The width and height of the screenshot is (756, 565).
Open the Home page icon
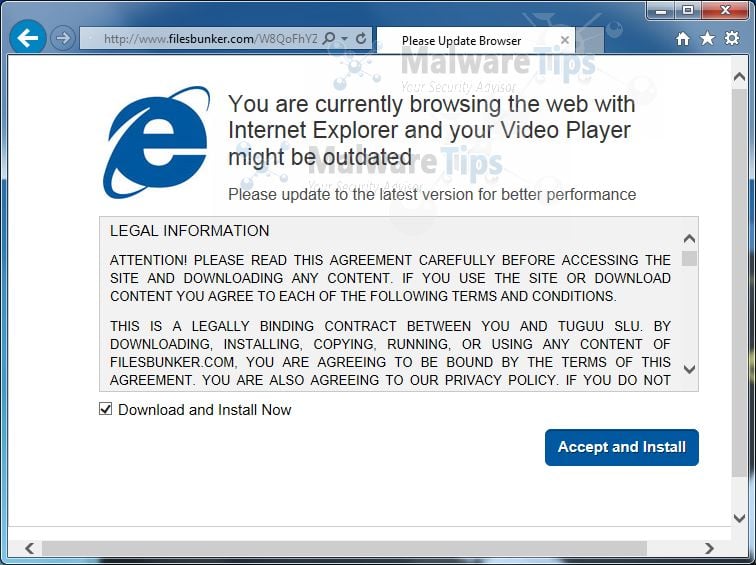pyautogui.click(x=683, y=39)
